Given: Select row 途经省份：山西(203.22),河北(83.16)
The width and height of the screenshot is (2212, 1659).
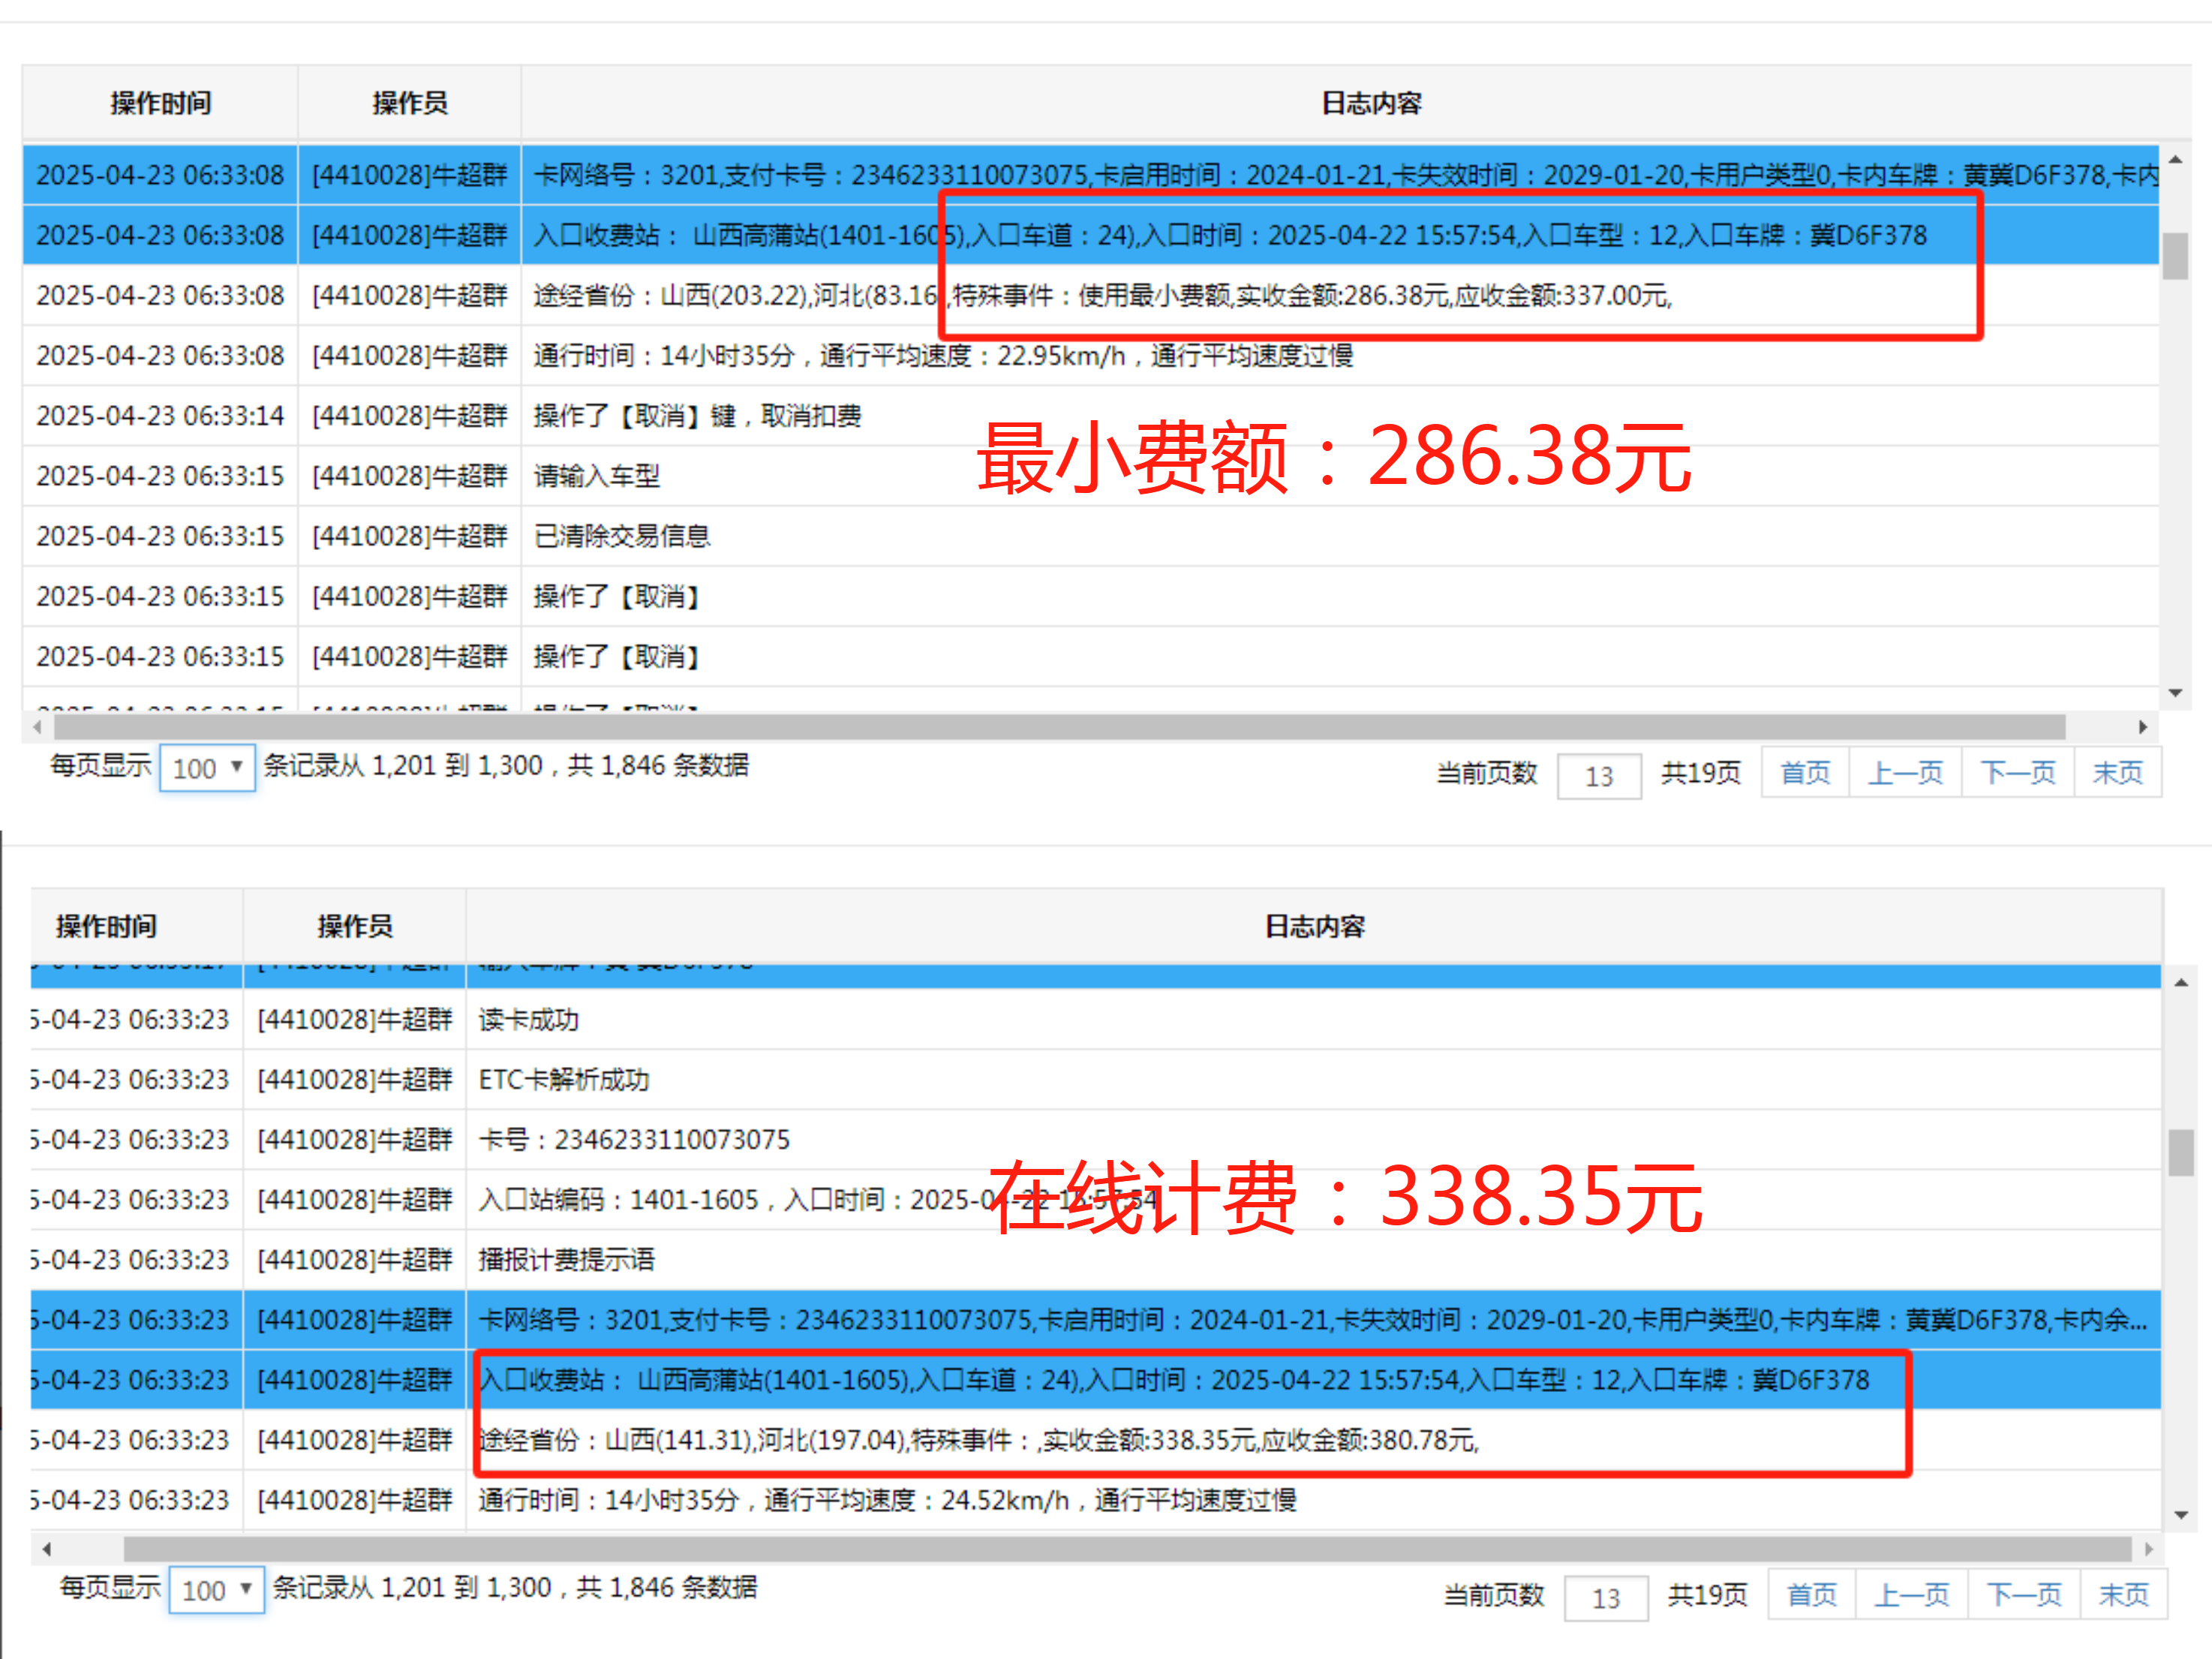Looking at the screenshot, I should [x=1091, y=295].
